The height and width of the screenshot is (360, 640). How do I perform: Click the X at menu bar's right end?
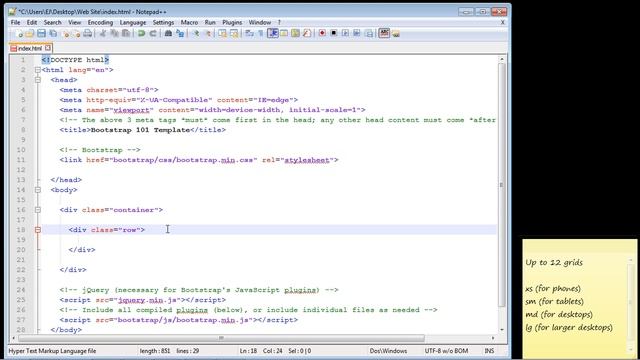[x=502, y=22]
